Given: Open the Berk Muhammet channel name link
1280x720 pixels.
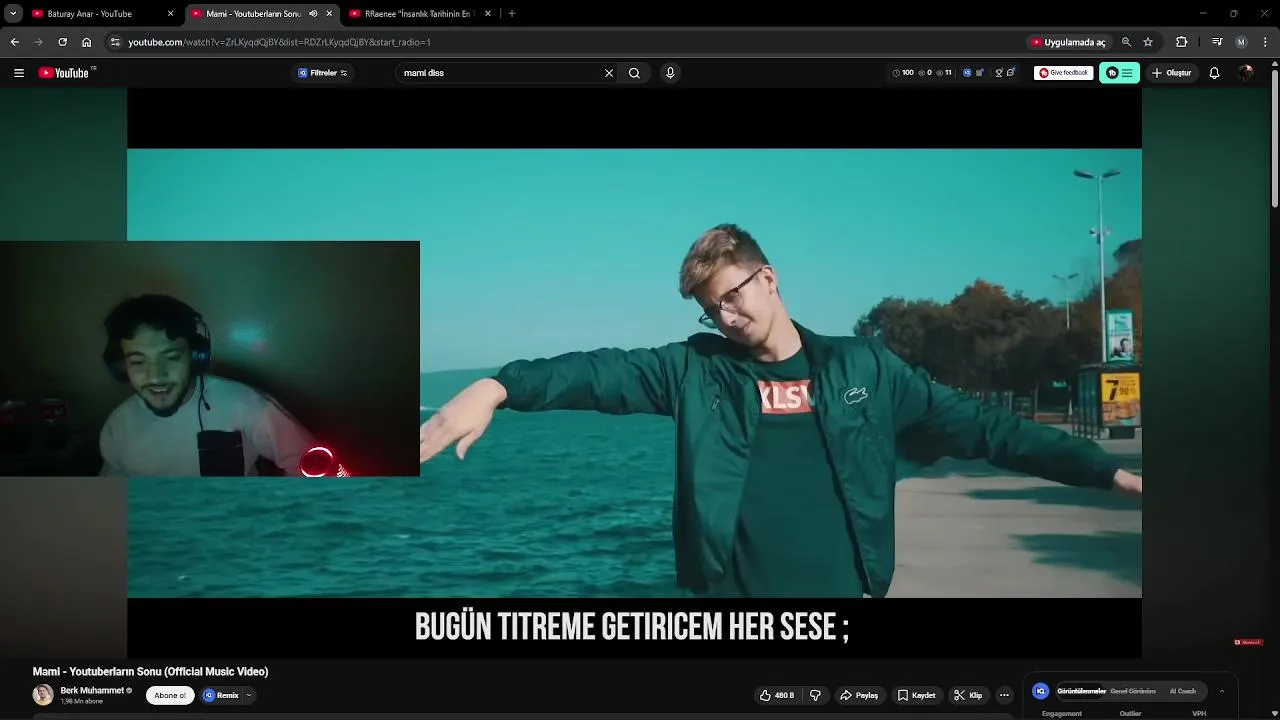Looking at the screenshot, I should click(x=92, y=690).
